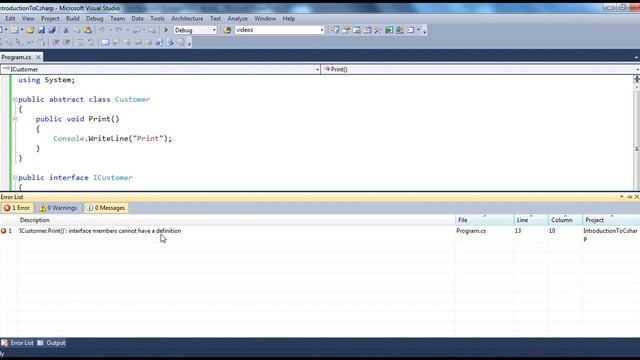Start debugging with the green play icon
This screenshot has width=640, height=360.
point(166,30)
